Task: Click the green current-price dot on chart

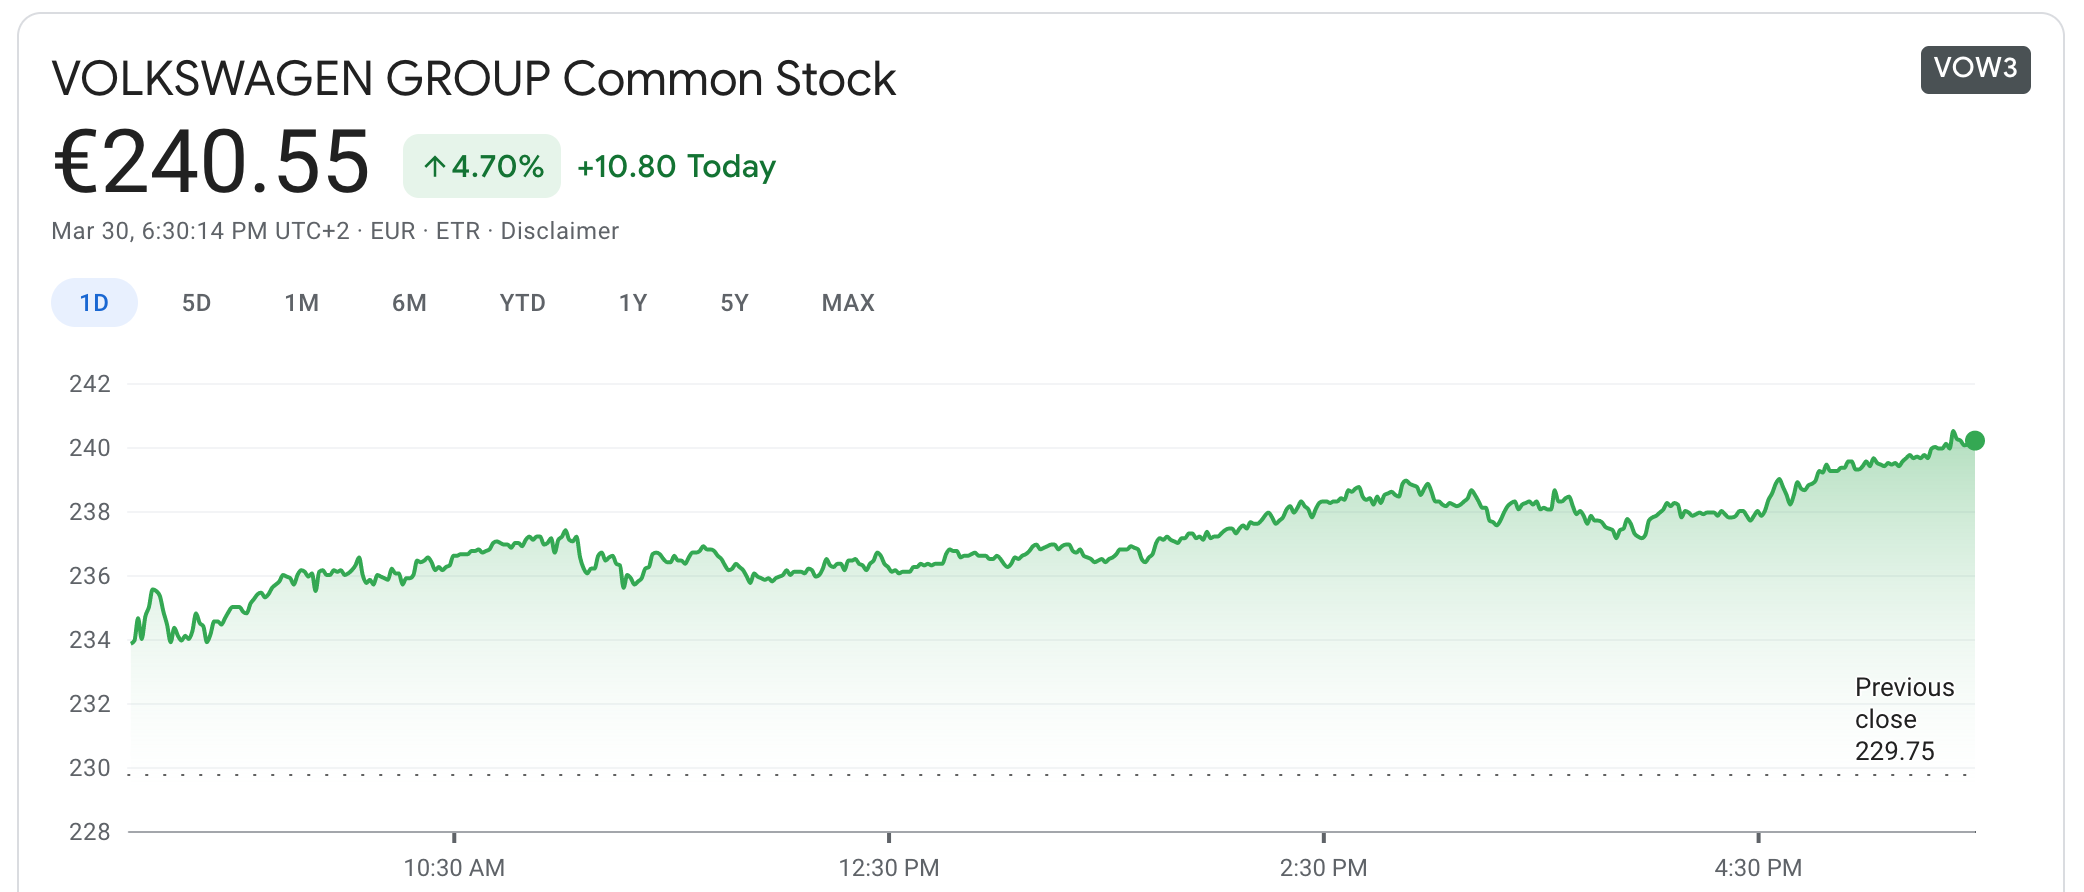Action: (x=1974, y=441)
